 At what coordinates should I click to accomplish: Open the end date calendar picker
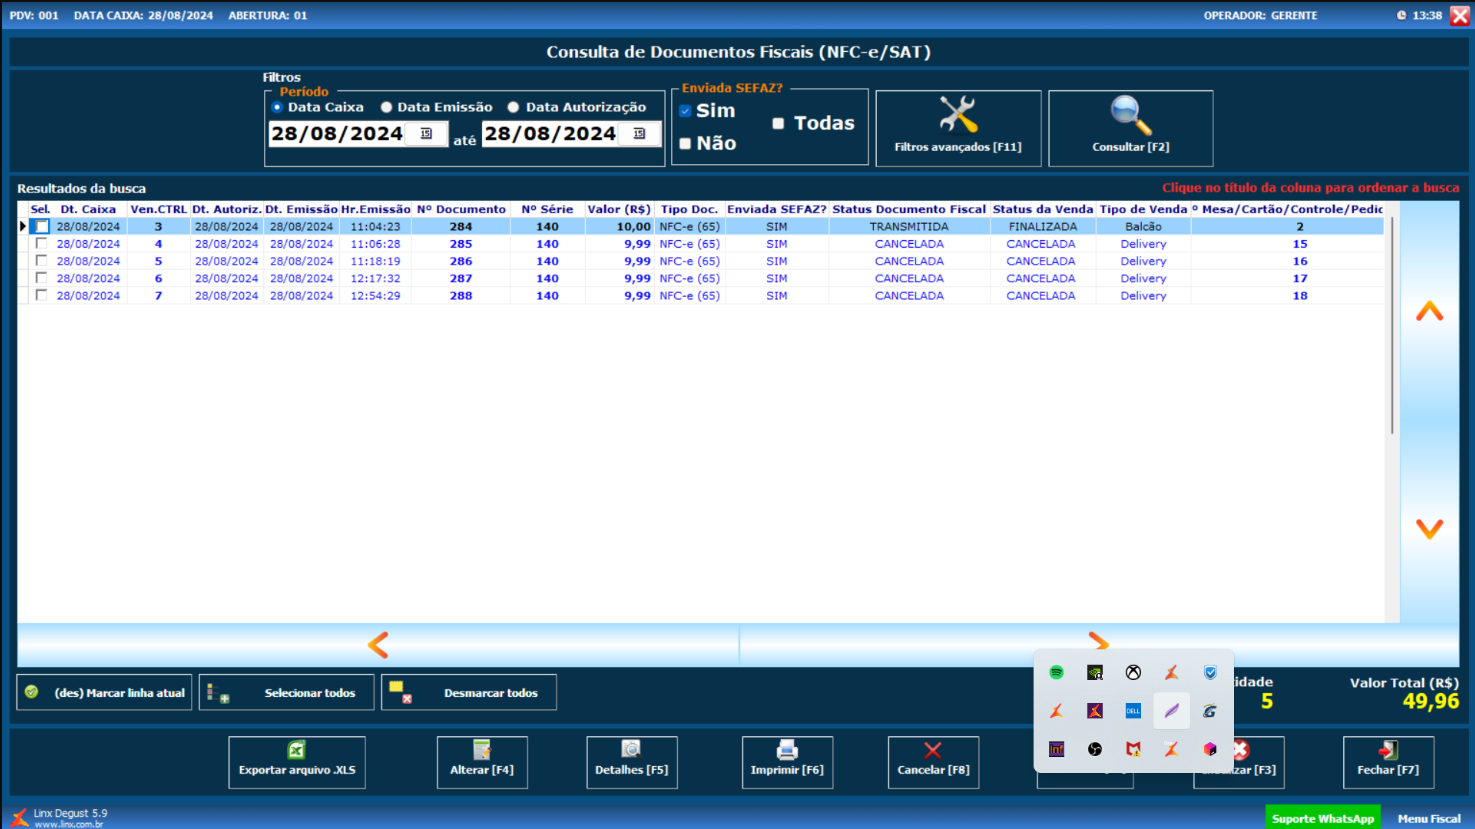[639, 134]
